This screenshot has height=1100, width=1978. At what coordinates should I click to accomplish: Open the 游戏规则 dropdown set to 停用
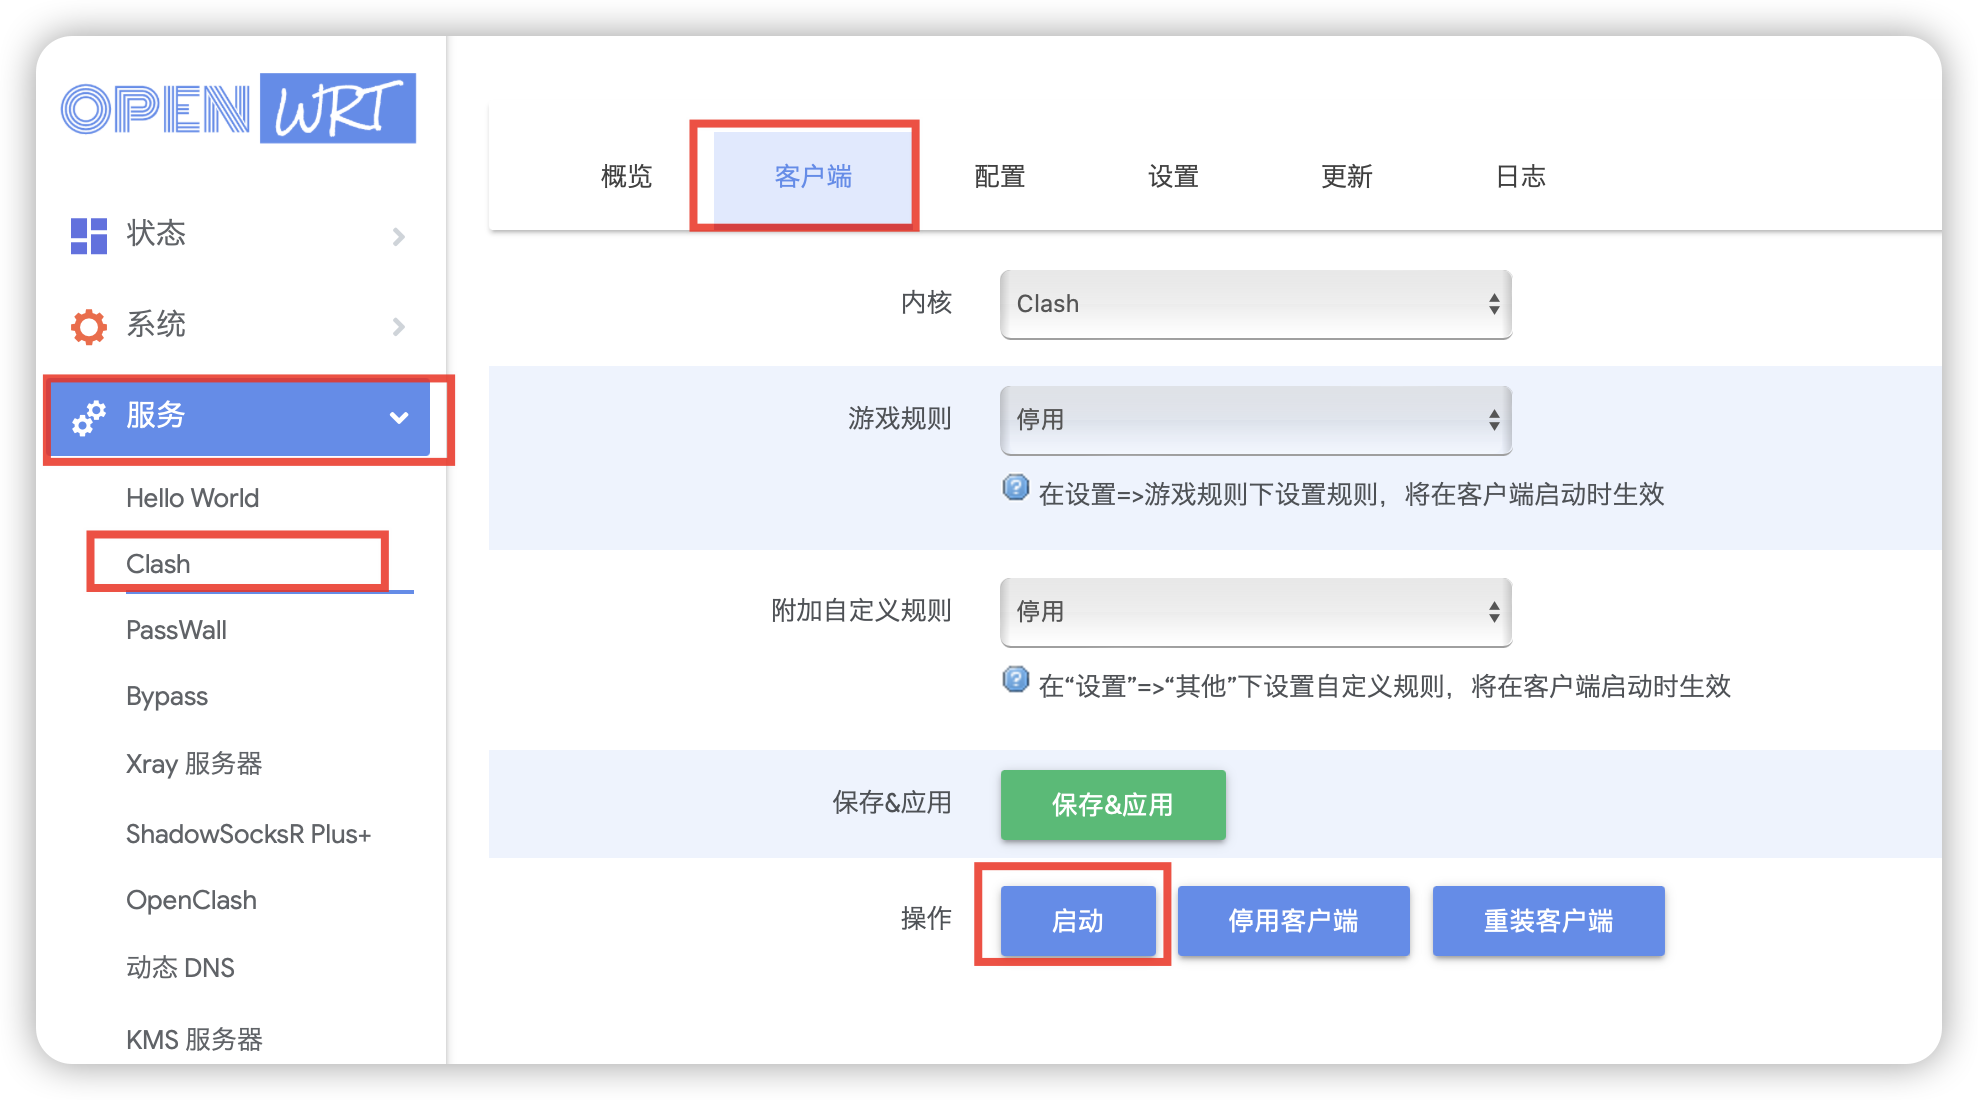click(1255, 419)
